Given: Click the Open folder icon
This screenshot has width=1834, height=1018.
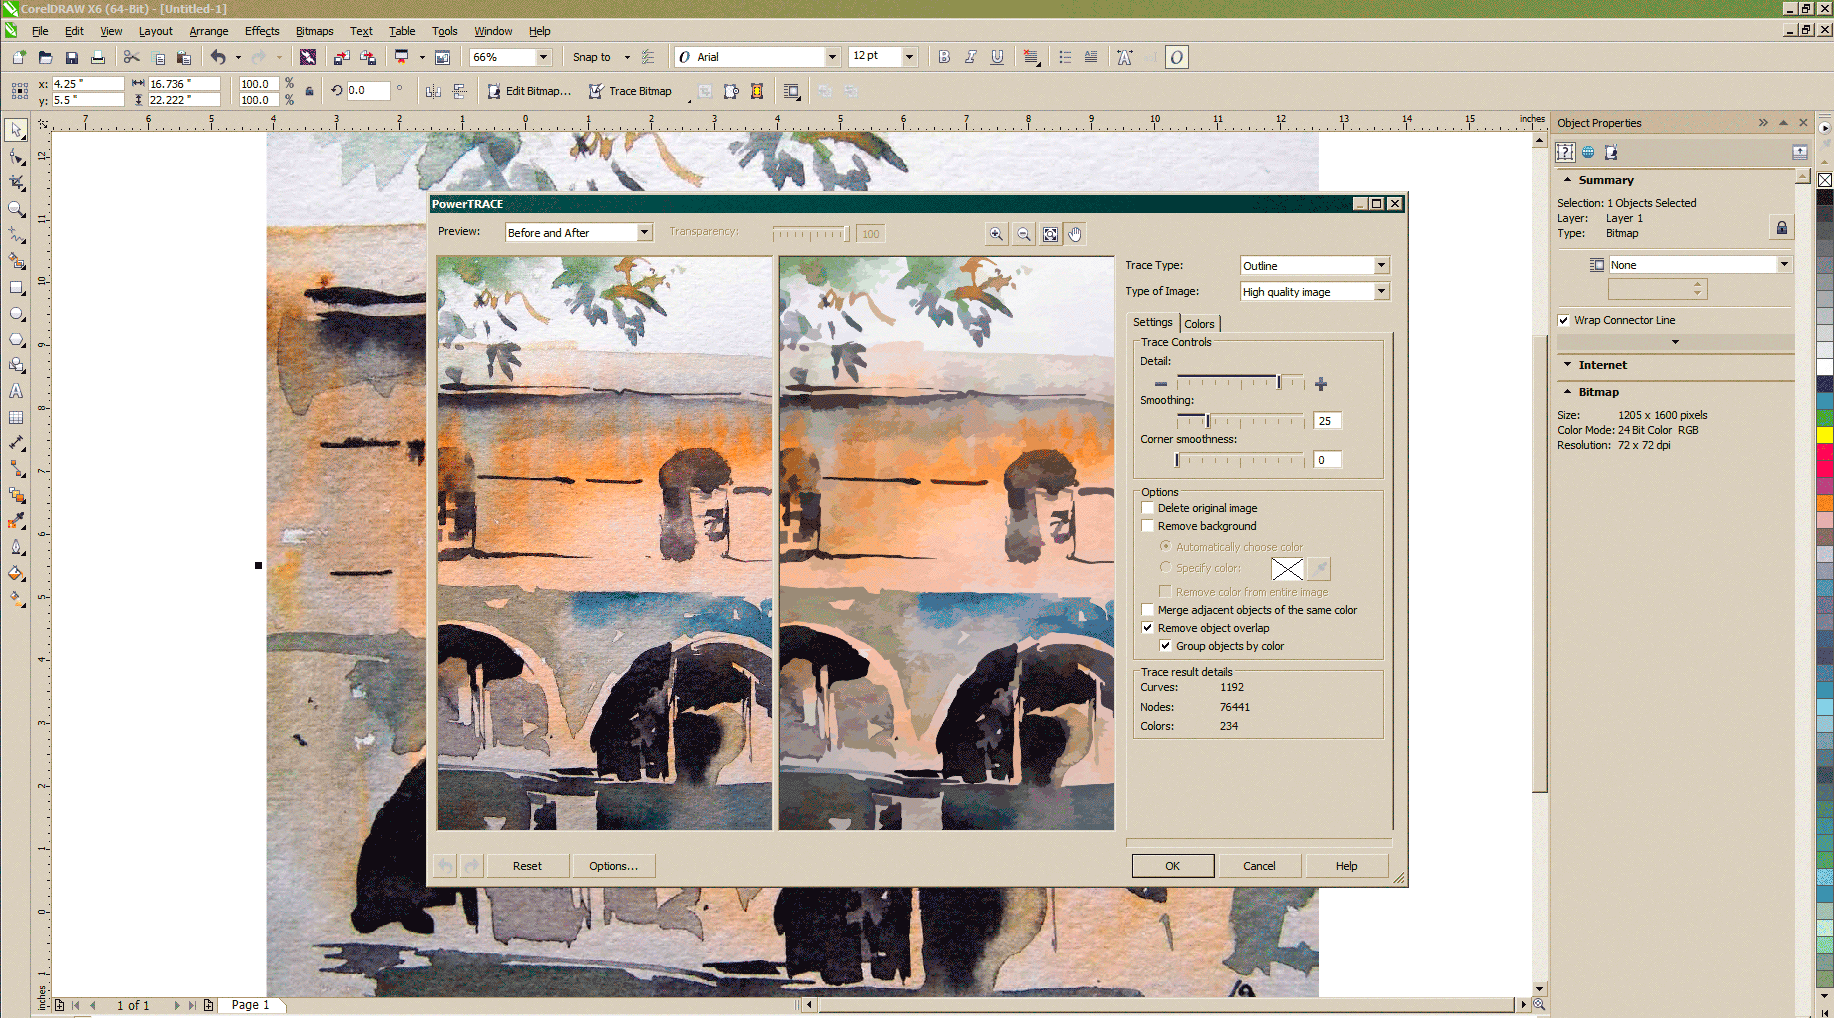Looking at the screenshot, I should 45,57.
